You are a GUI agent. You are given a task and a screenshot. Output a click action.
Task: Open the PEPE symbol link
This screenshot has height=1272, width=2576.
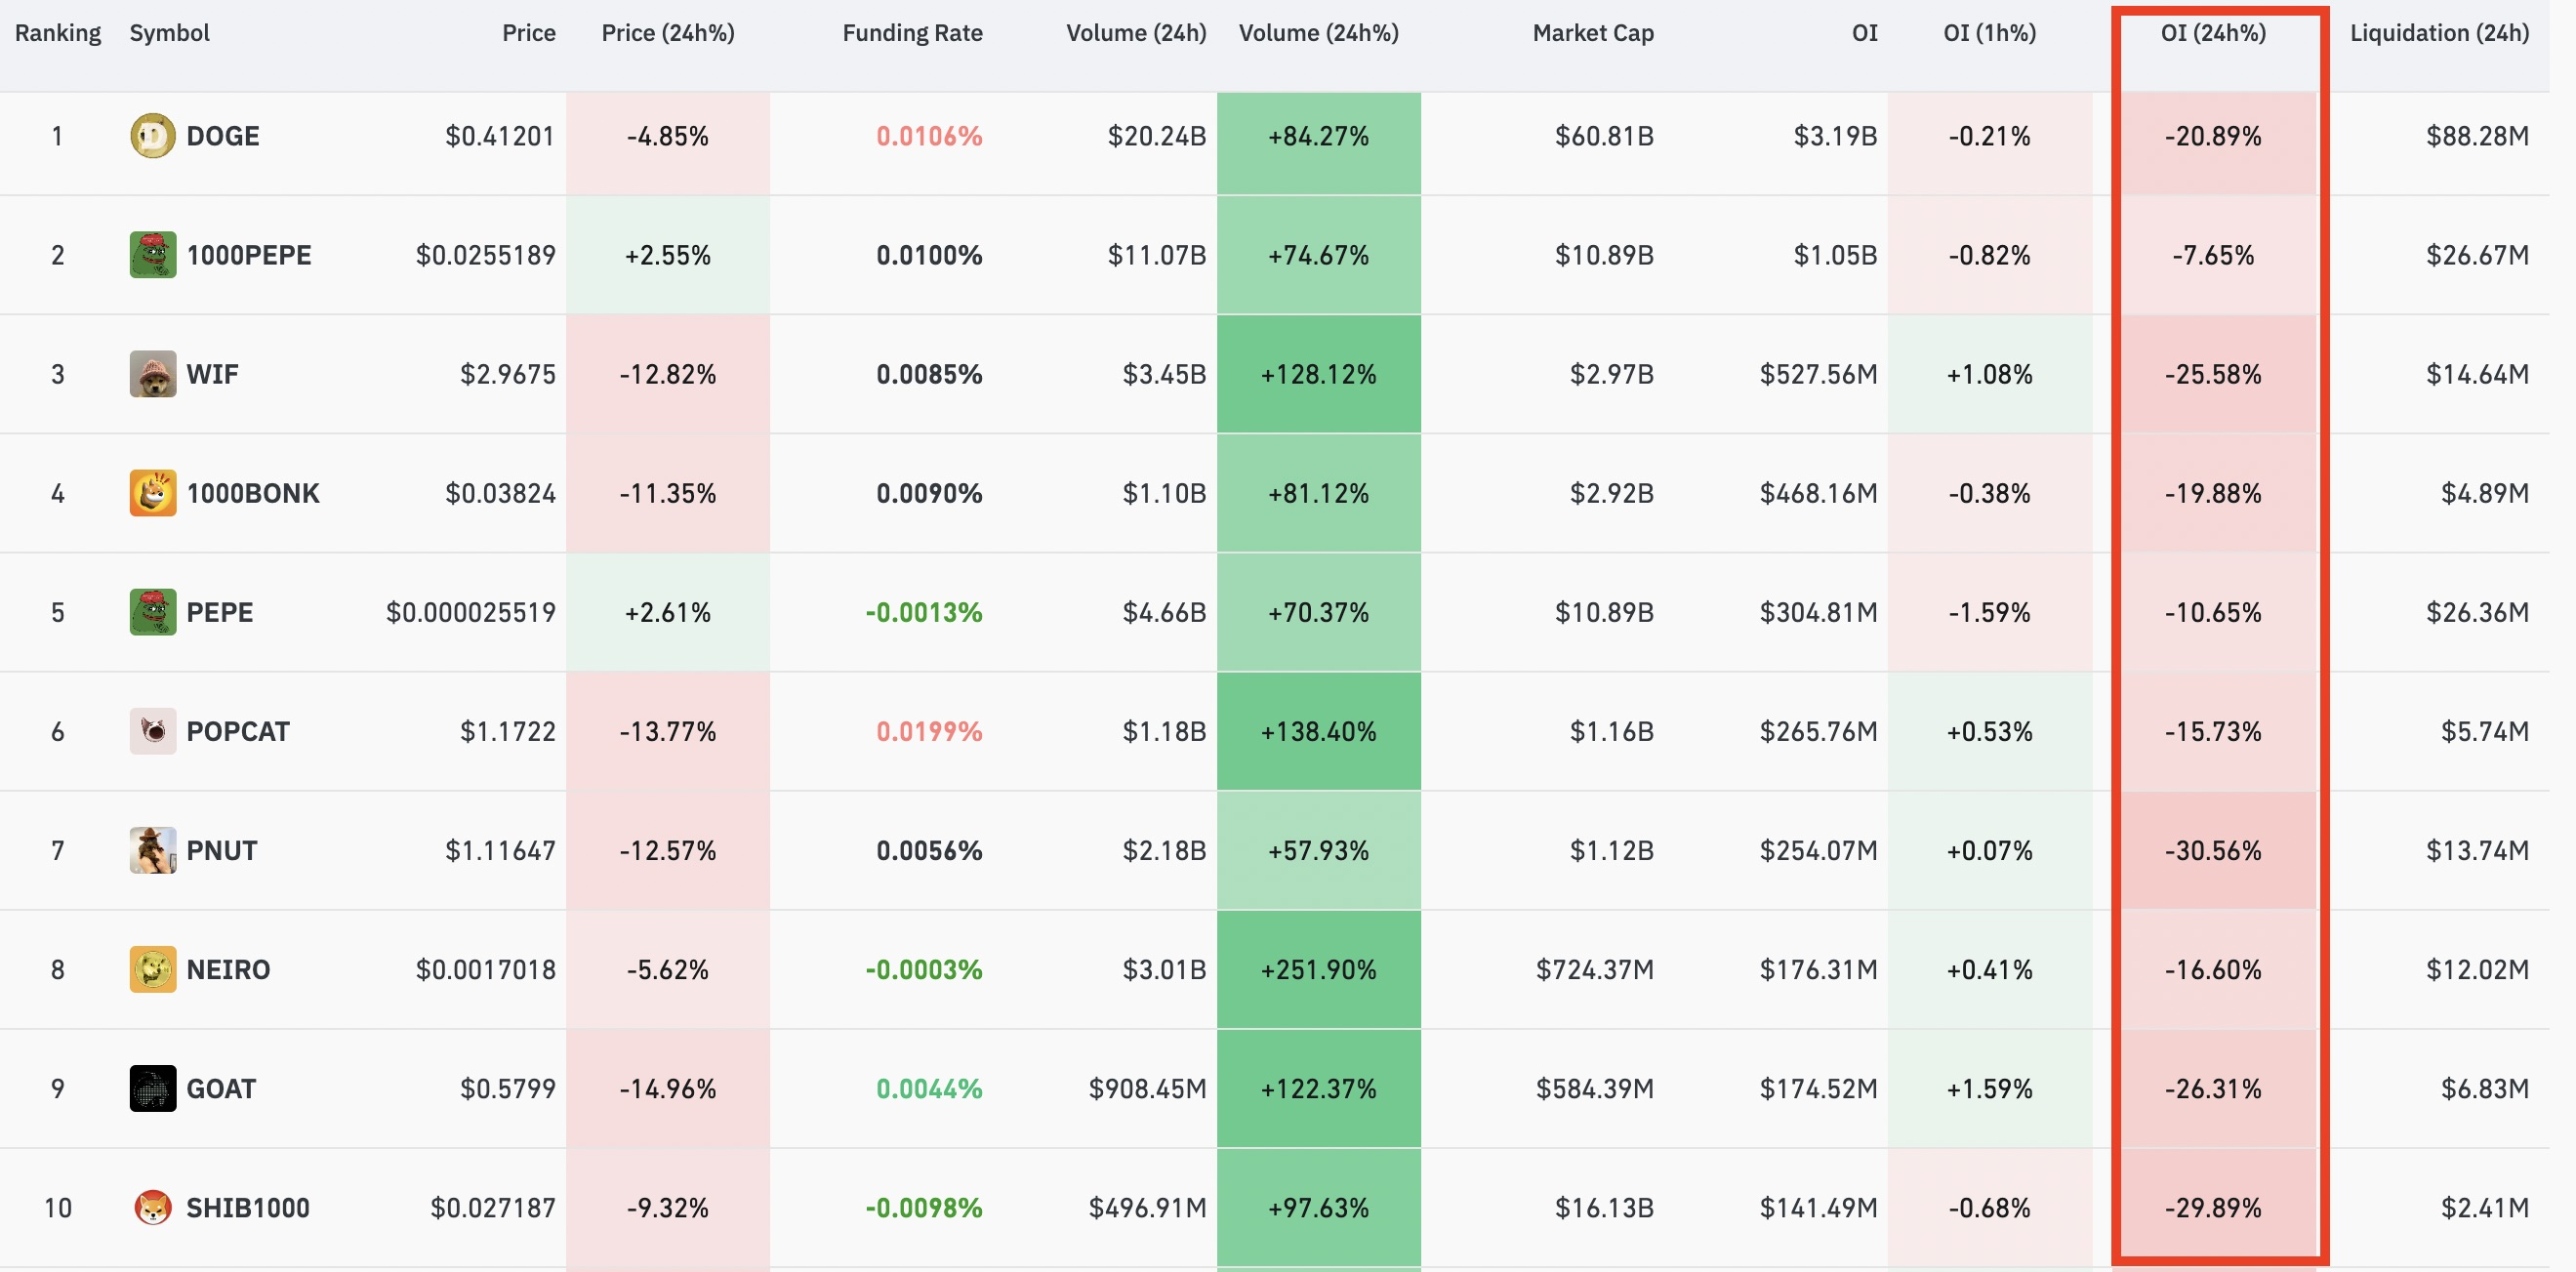pyautogui.click(x=219, y=612)
